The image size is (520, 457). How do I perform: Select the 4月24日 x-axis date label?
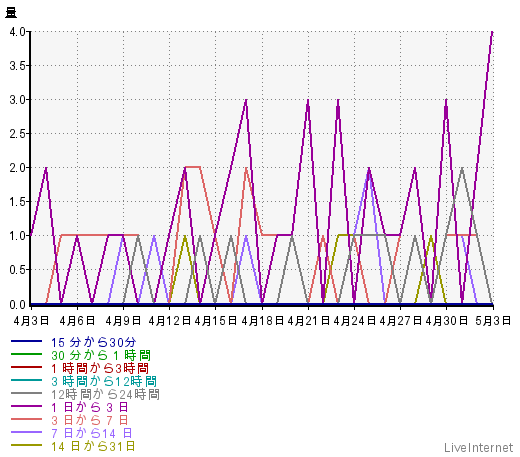coord(354,321)
